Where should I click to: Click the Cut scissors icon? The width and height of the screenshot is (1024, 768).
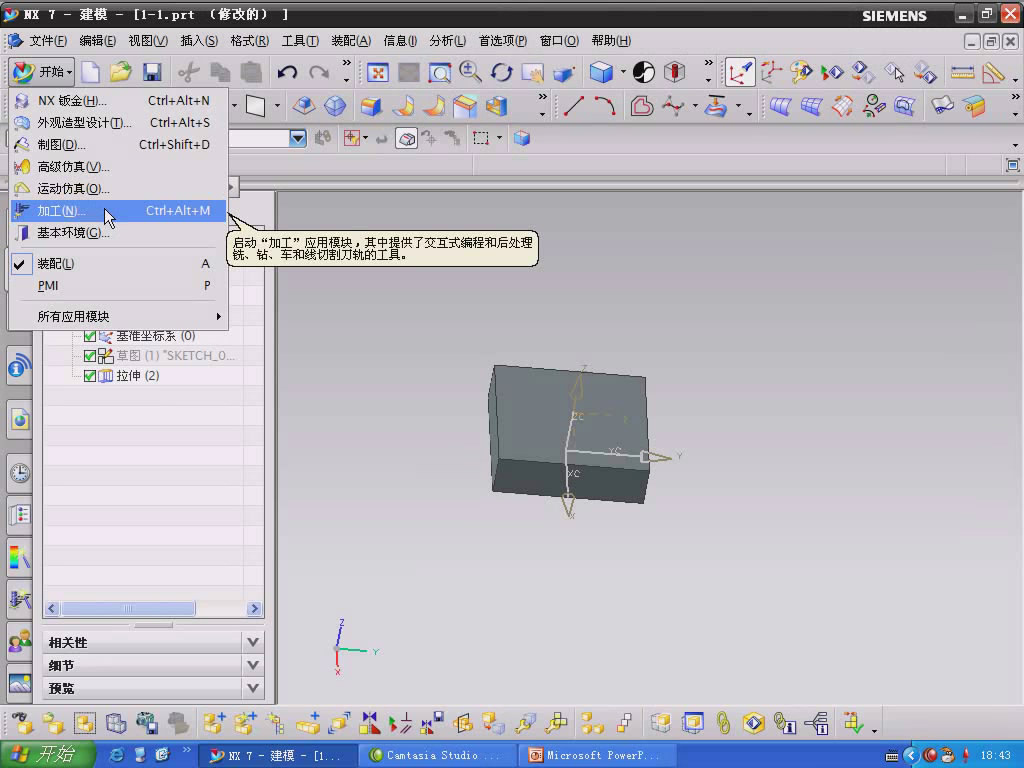pyautogui.click(x=189, y=72)
